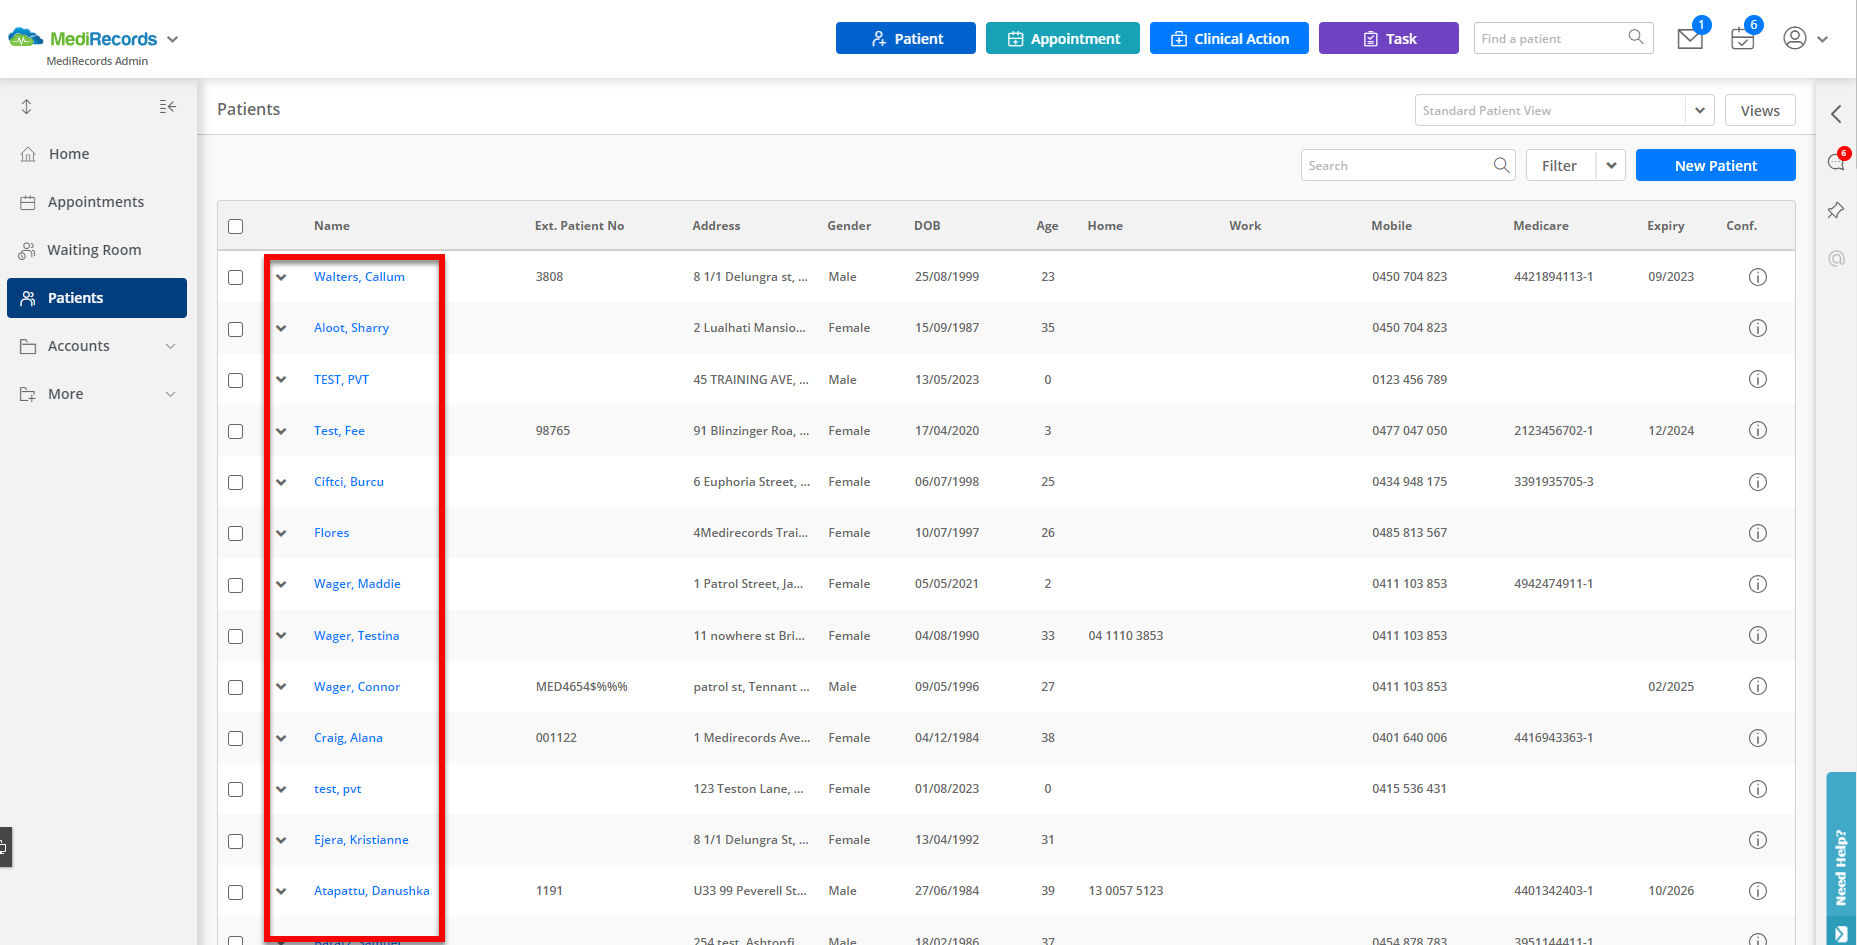Select checkbox for Wager, Maddie
The image size is (1857, 945).
click(236, 585)
